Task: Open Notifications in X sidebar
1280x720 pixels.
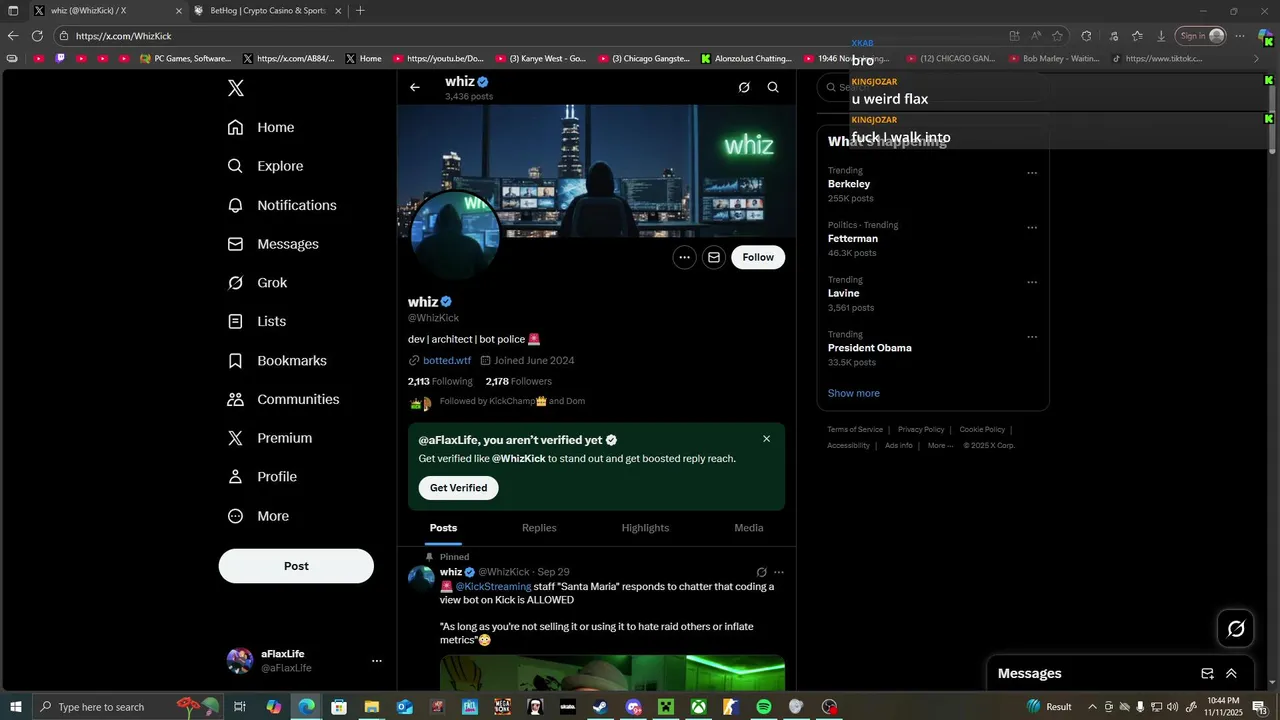Action: (282, 205)
